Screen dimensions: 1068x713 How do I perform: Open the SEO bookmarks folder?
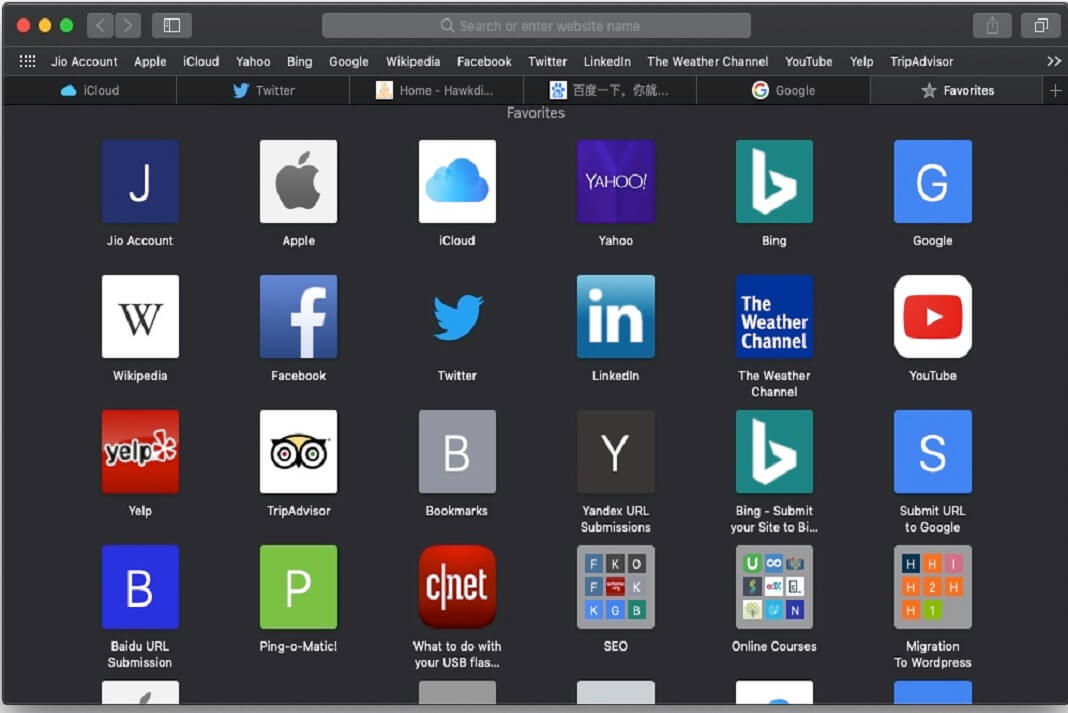(615, 587)
